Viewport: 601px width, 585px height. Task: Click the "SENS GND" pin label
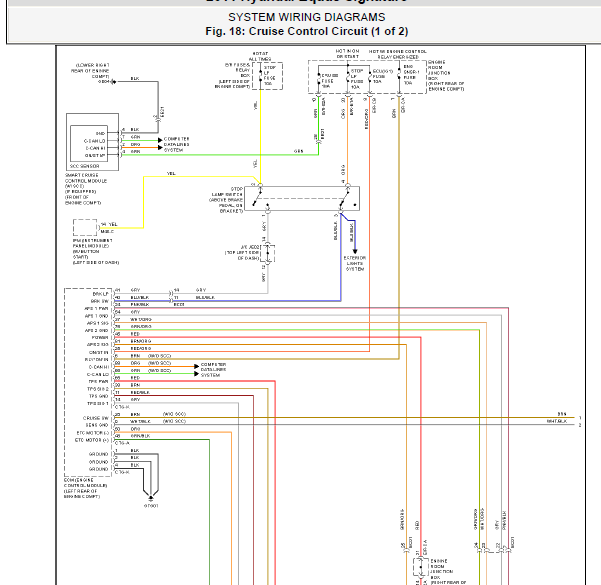[97, 425]
